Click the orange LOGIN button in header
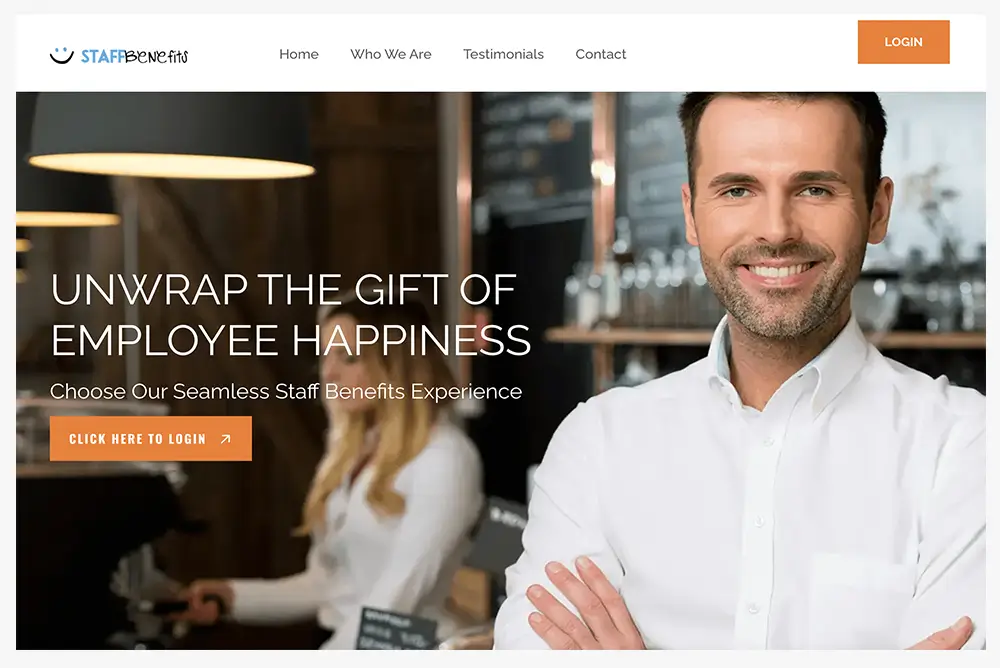Image resolution: width=1000 pixels, height=668 pixels. (x=903, y=42)
